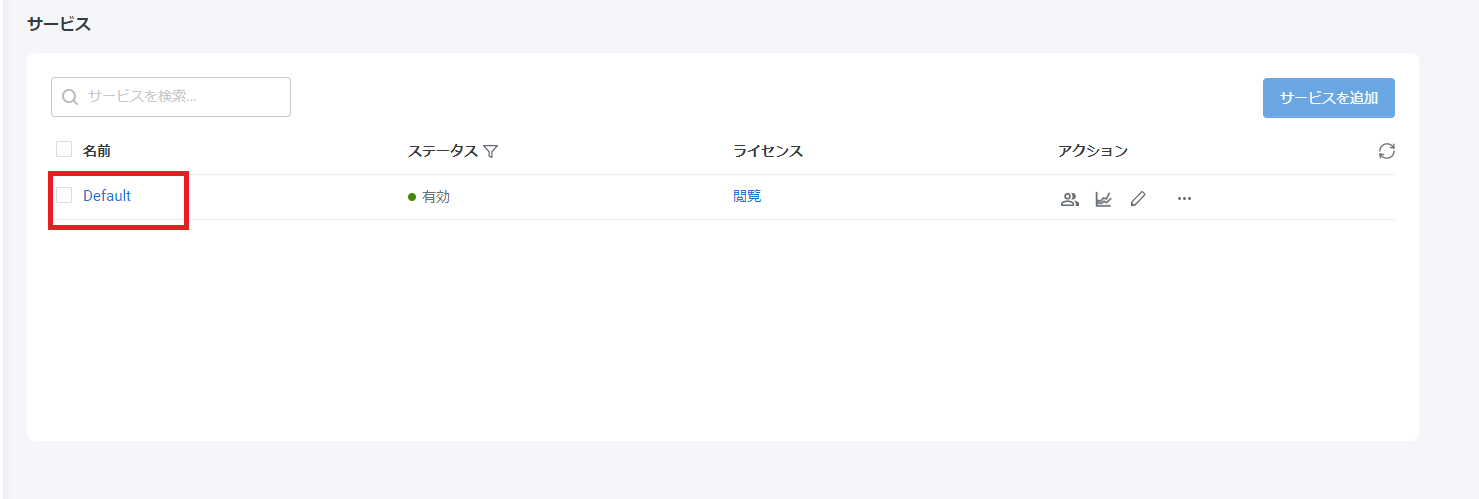Image resolution: width=1479 pixels, height=499 pixels.
Task: Refresh the services list with the reload icon
Action: pos(1386,151)
